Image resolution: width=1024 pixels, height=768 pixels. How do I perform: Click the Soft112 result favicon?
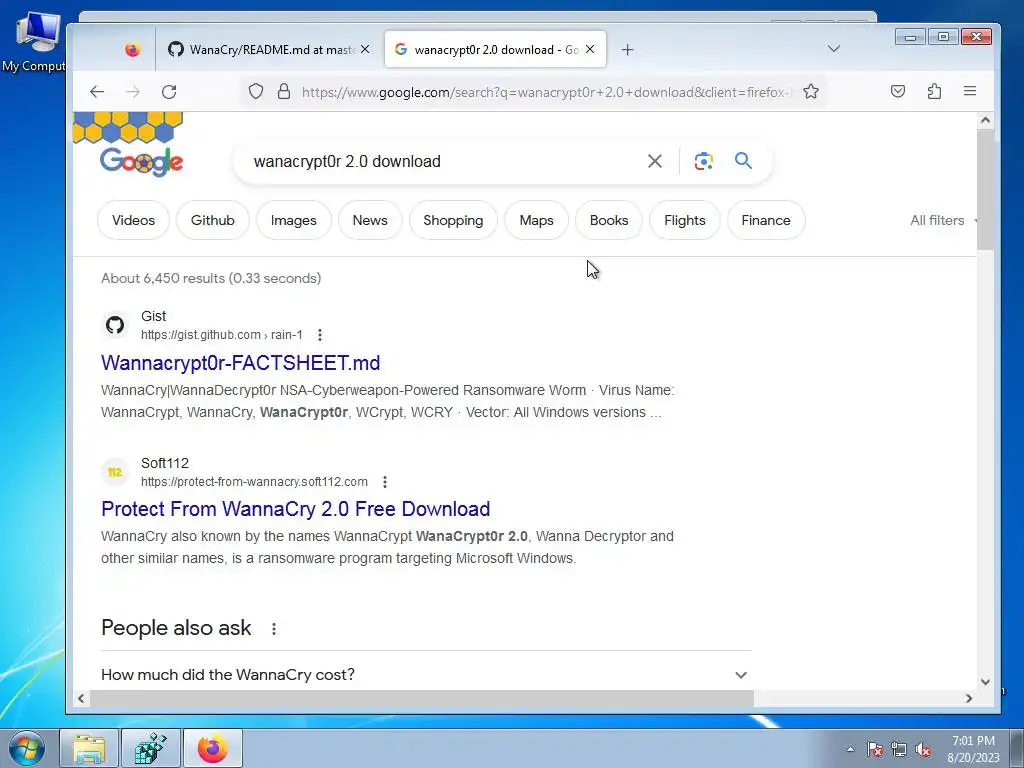(x=115, y=472)
